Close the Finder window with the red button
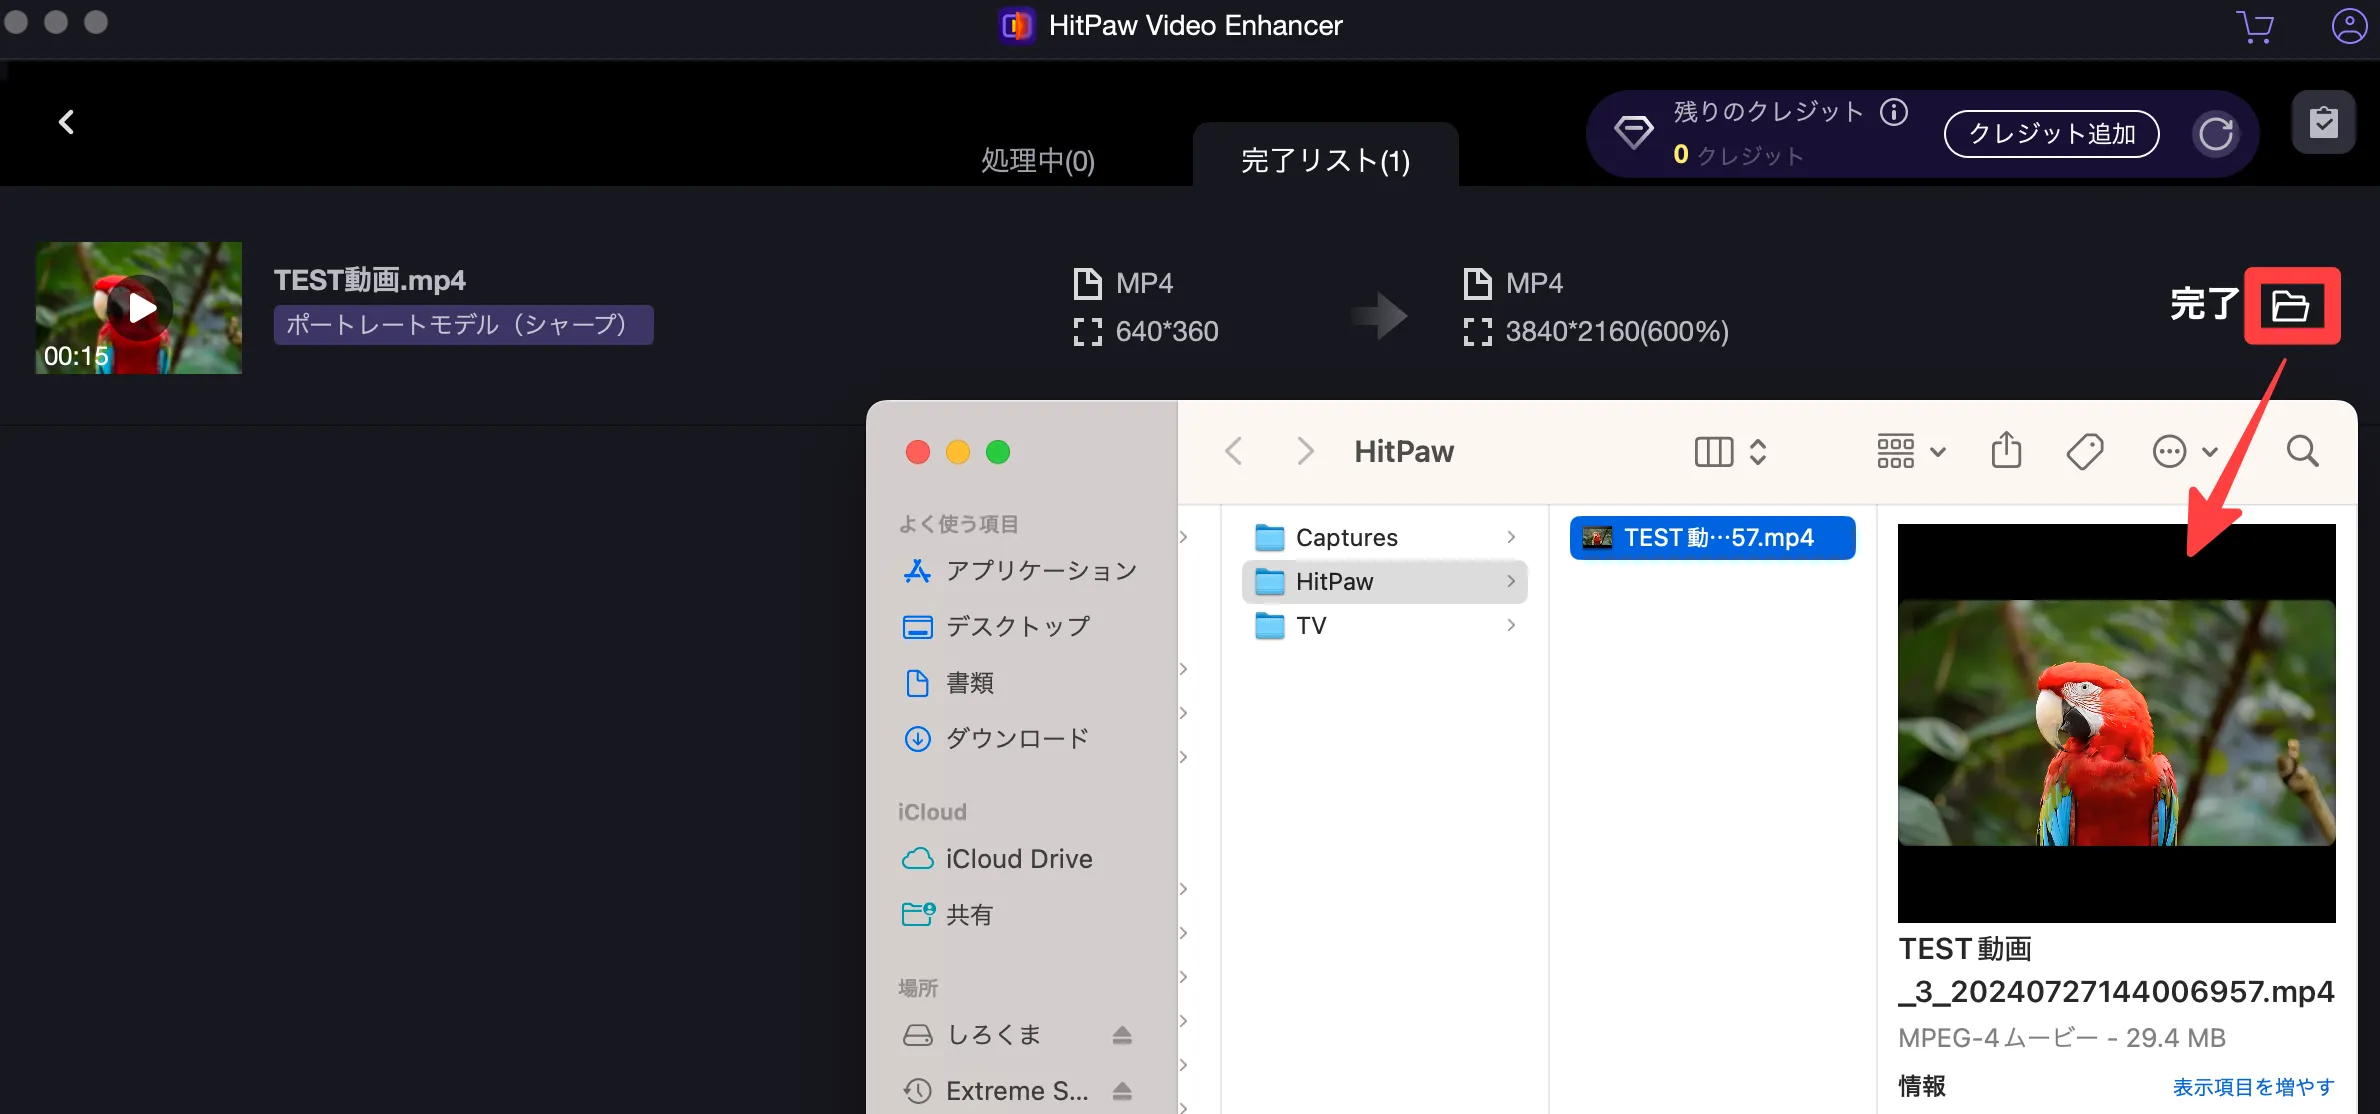The height and width of the screenshot is (1114, 2380). click(x=917, y=452)
